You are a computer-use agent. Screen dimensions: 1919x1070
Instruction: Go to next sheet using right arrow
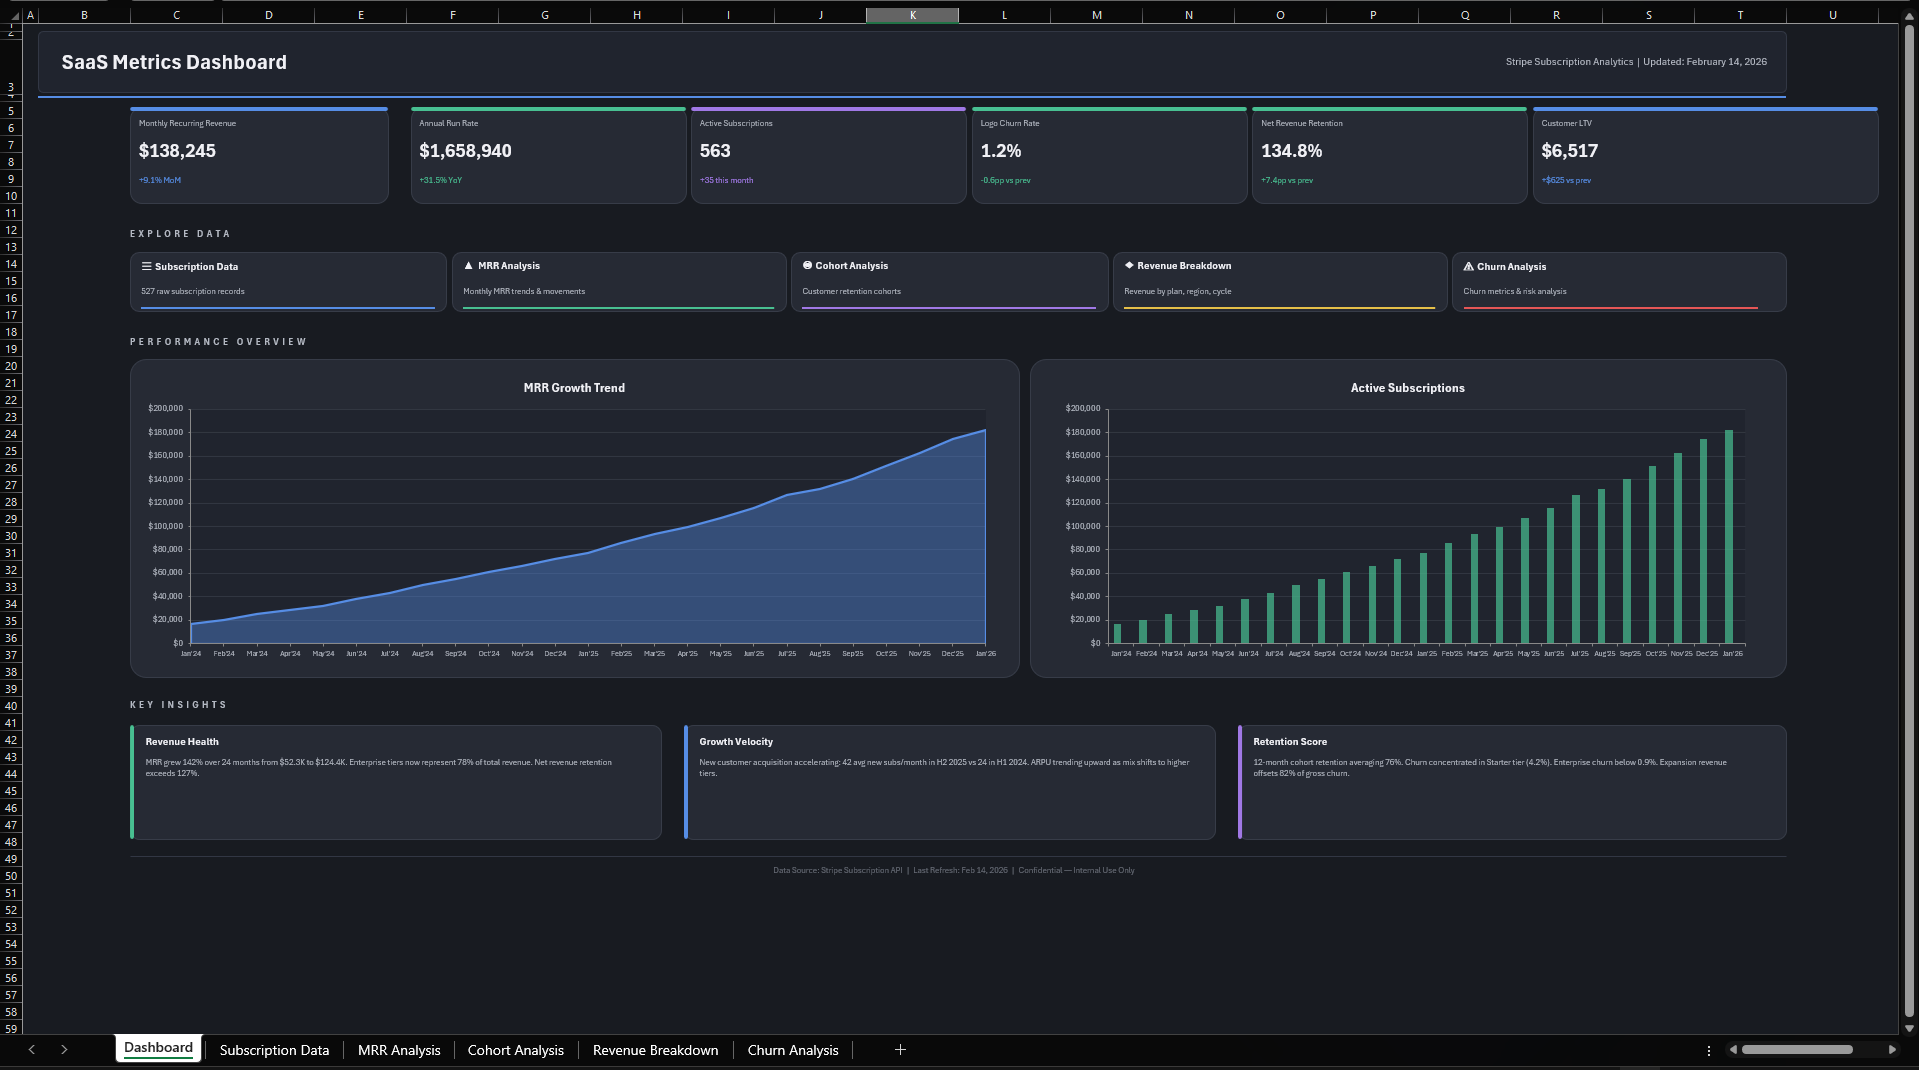tap(64, 1049)
